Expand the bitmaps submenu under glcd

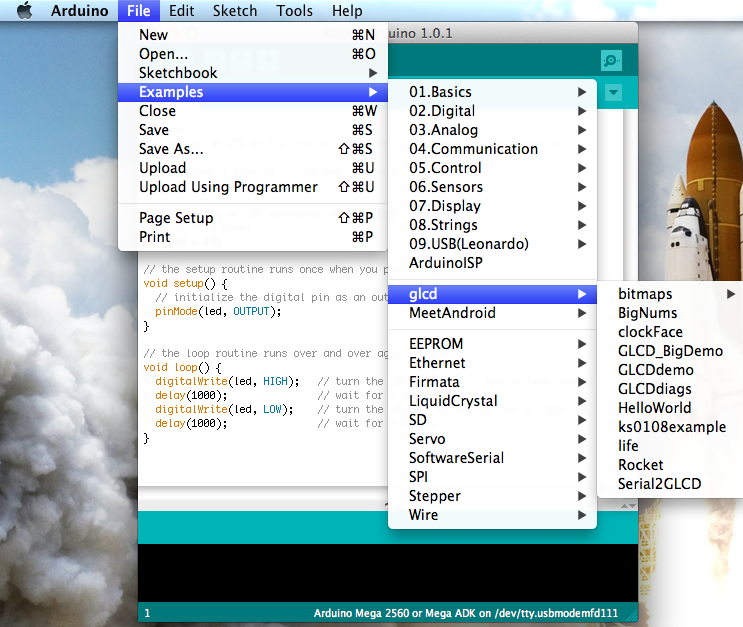point(670,294)
